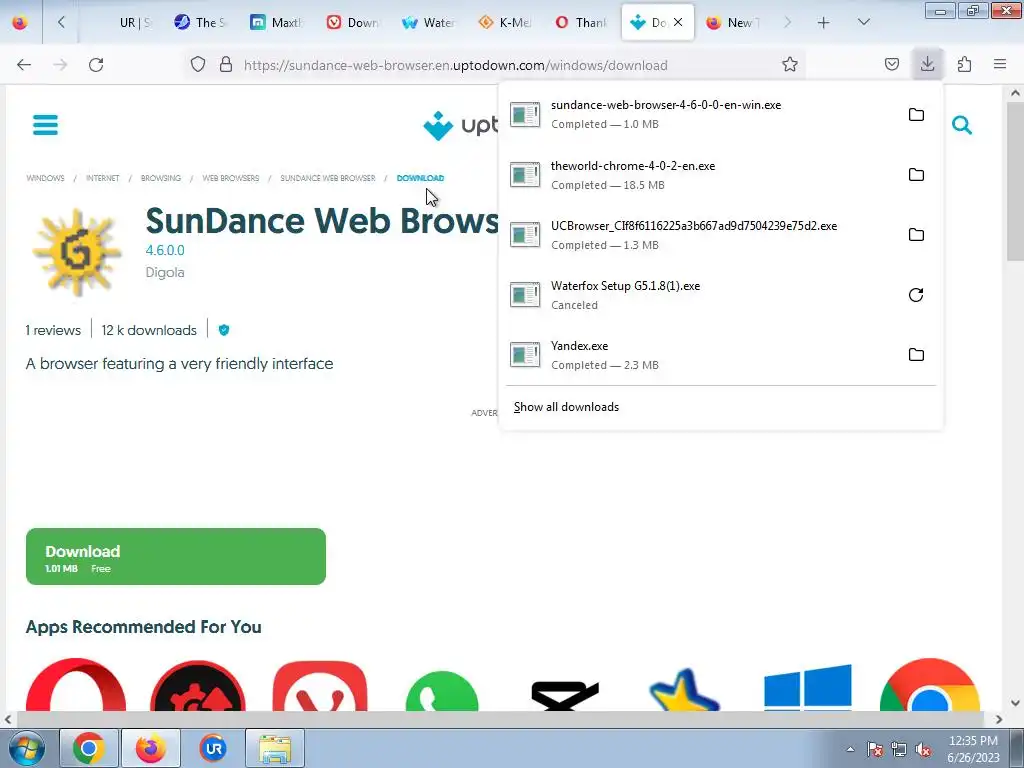
Task: Open the recommended Opera app icon
Action: click(x=76, y=684)
